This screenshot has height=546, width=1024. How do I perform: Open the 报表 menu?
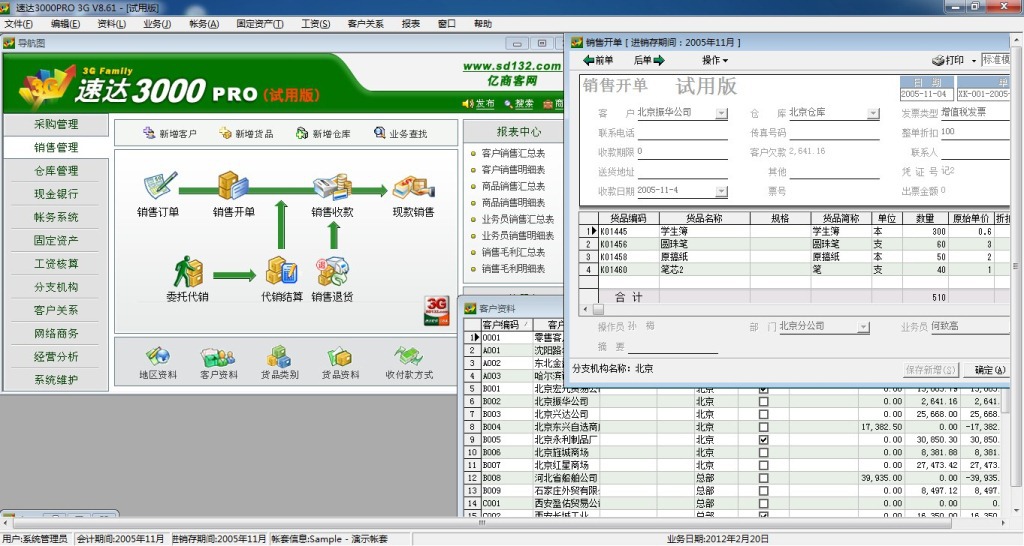[x=411, y=24]
